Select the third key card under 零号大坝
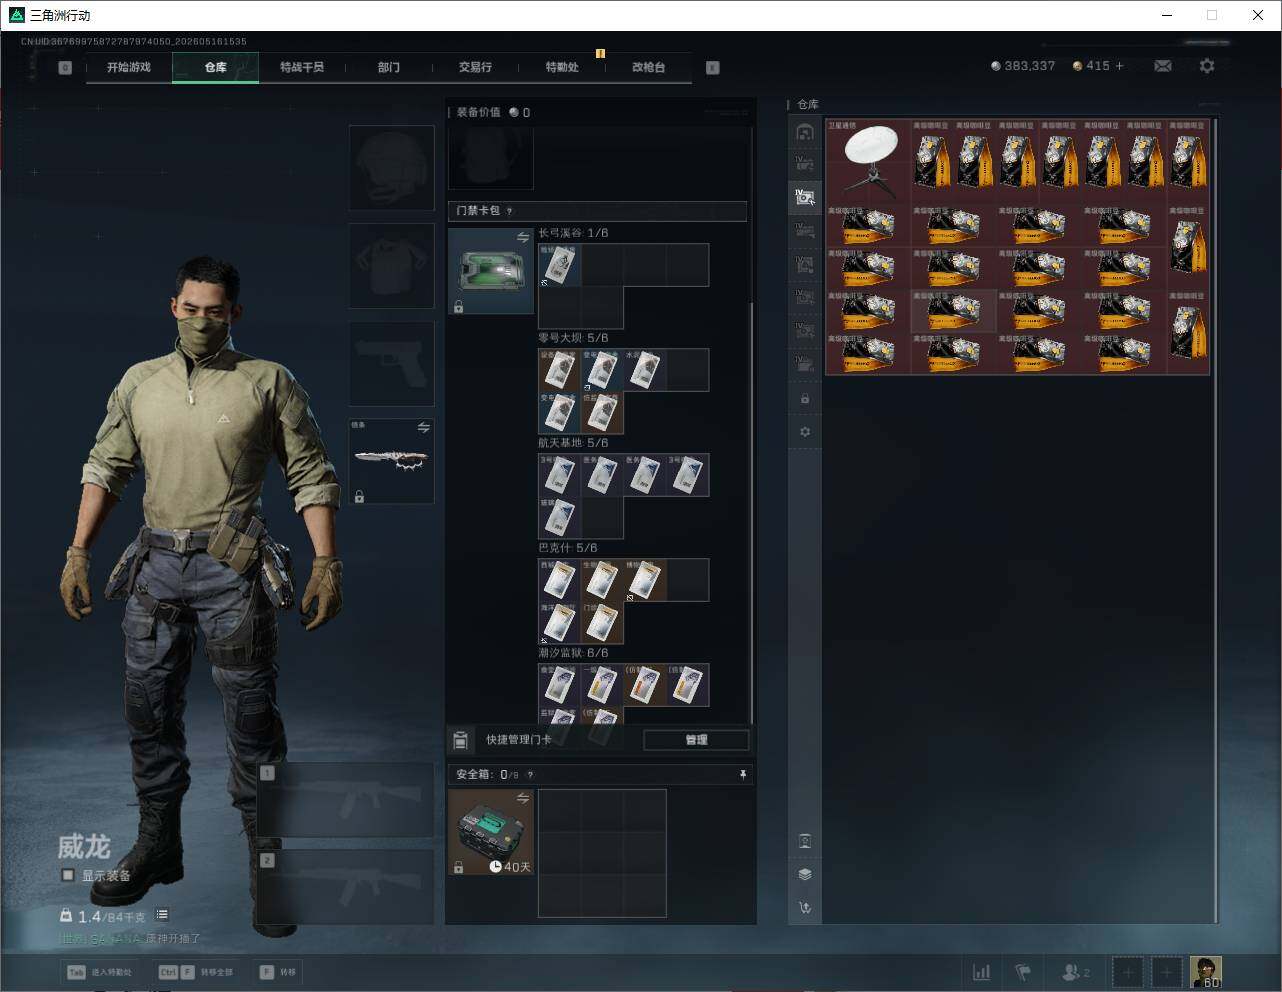 tap(644, 370)
